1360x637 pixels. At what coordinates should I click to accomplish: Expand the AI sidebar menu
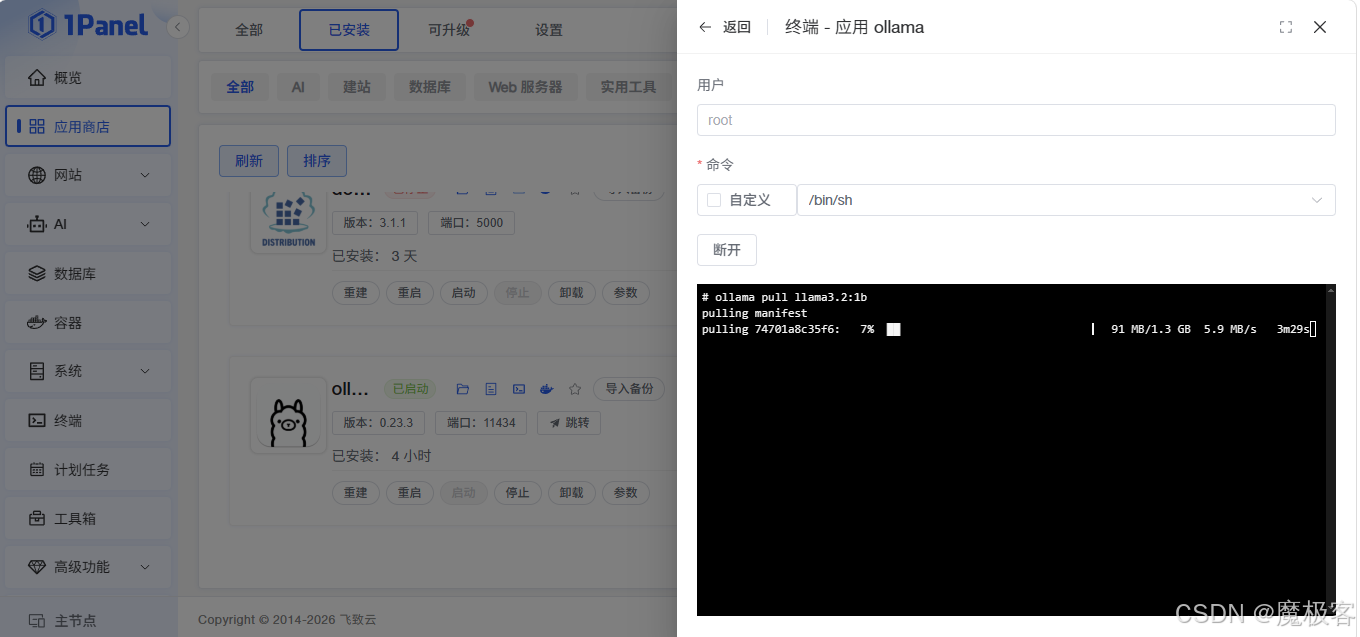[88, 224]
